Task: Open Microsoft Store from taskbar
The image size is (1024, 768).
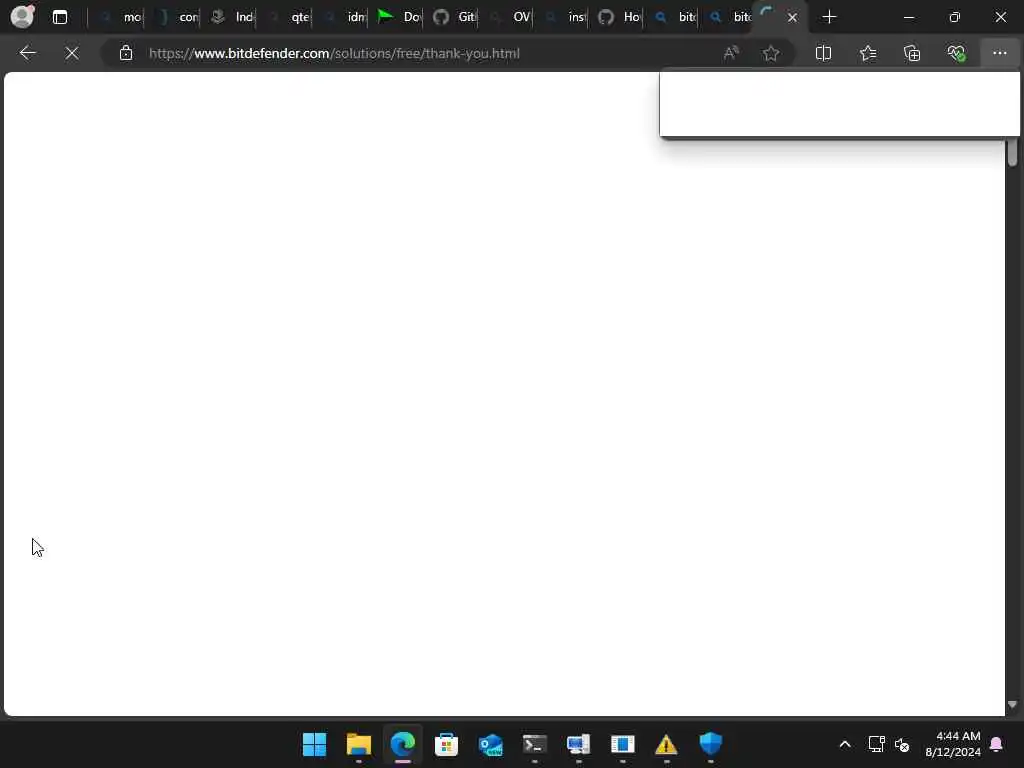Action: pyautogui.click(x=447, y=744)
